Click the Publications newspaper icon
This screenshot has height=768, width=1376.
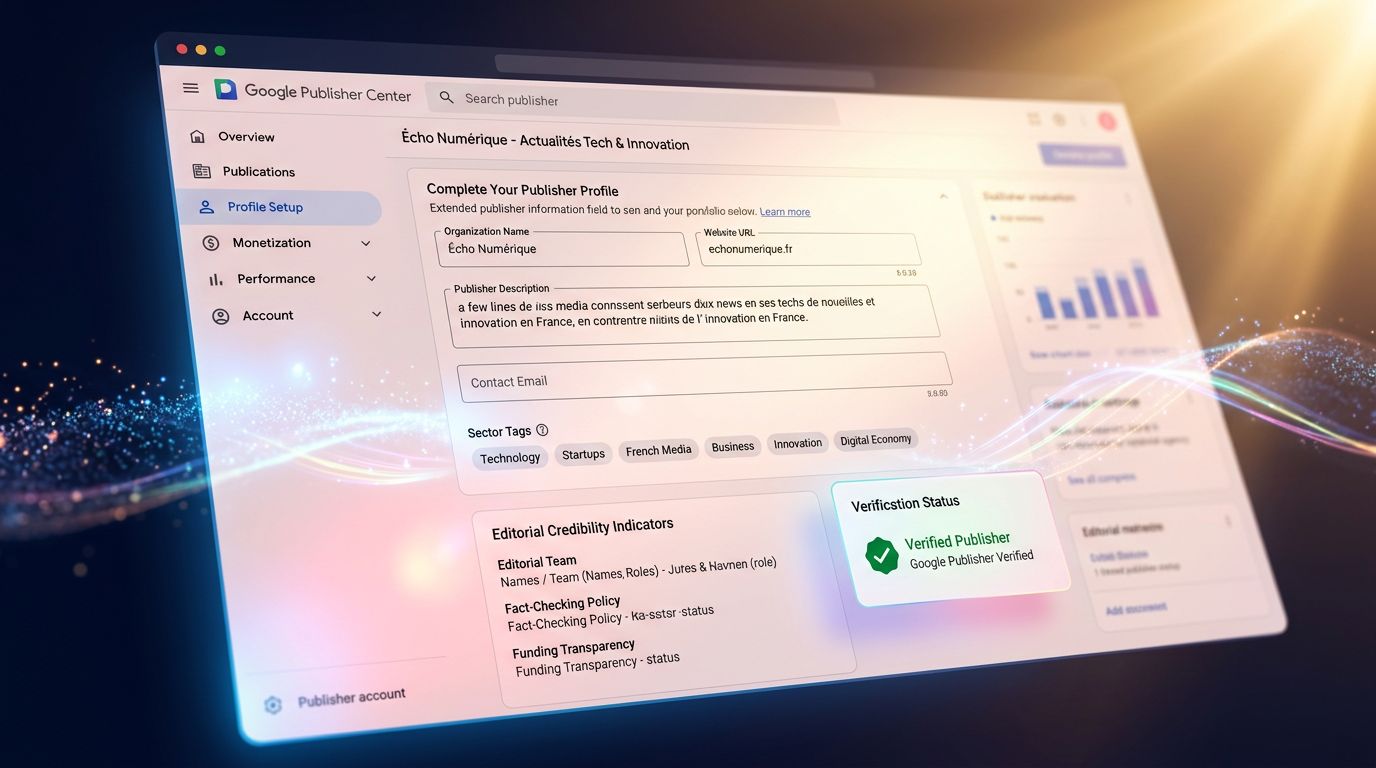202,171
